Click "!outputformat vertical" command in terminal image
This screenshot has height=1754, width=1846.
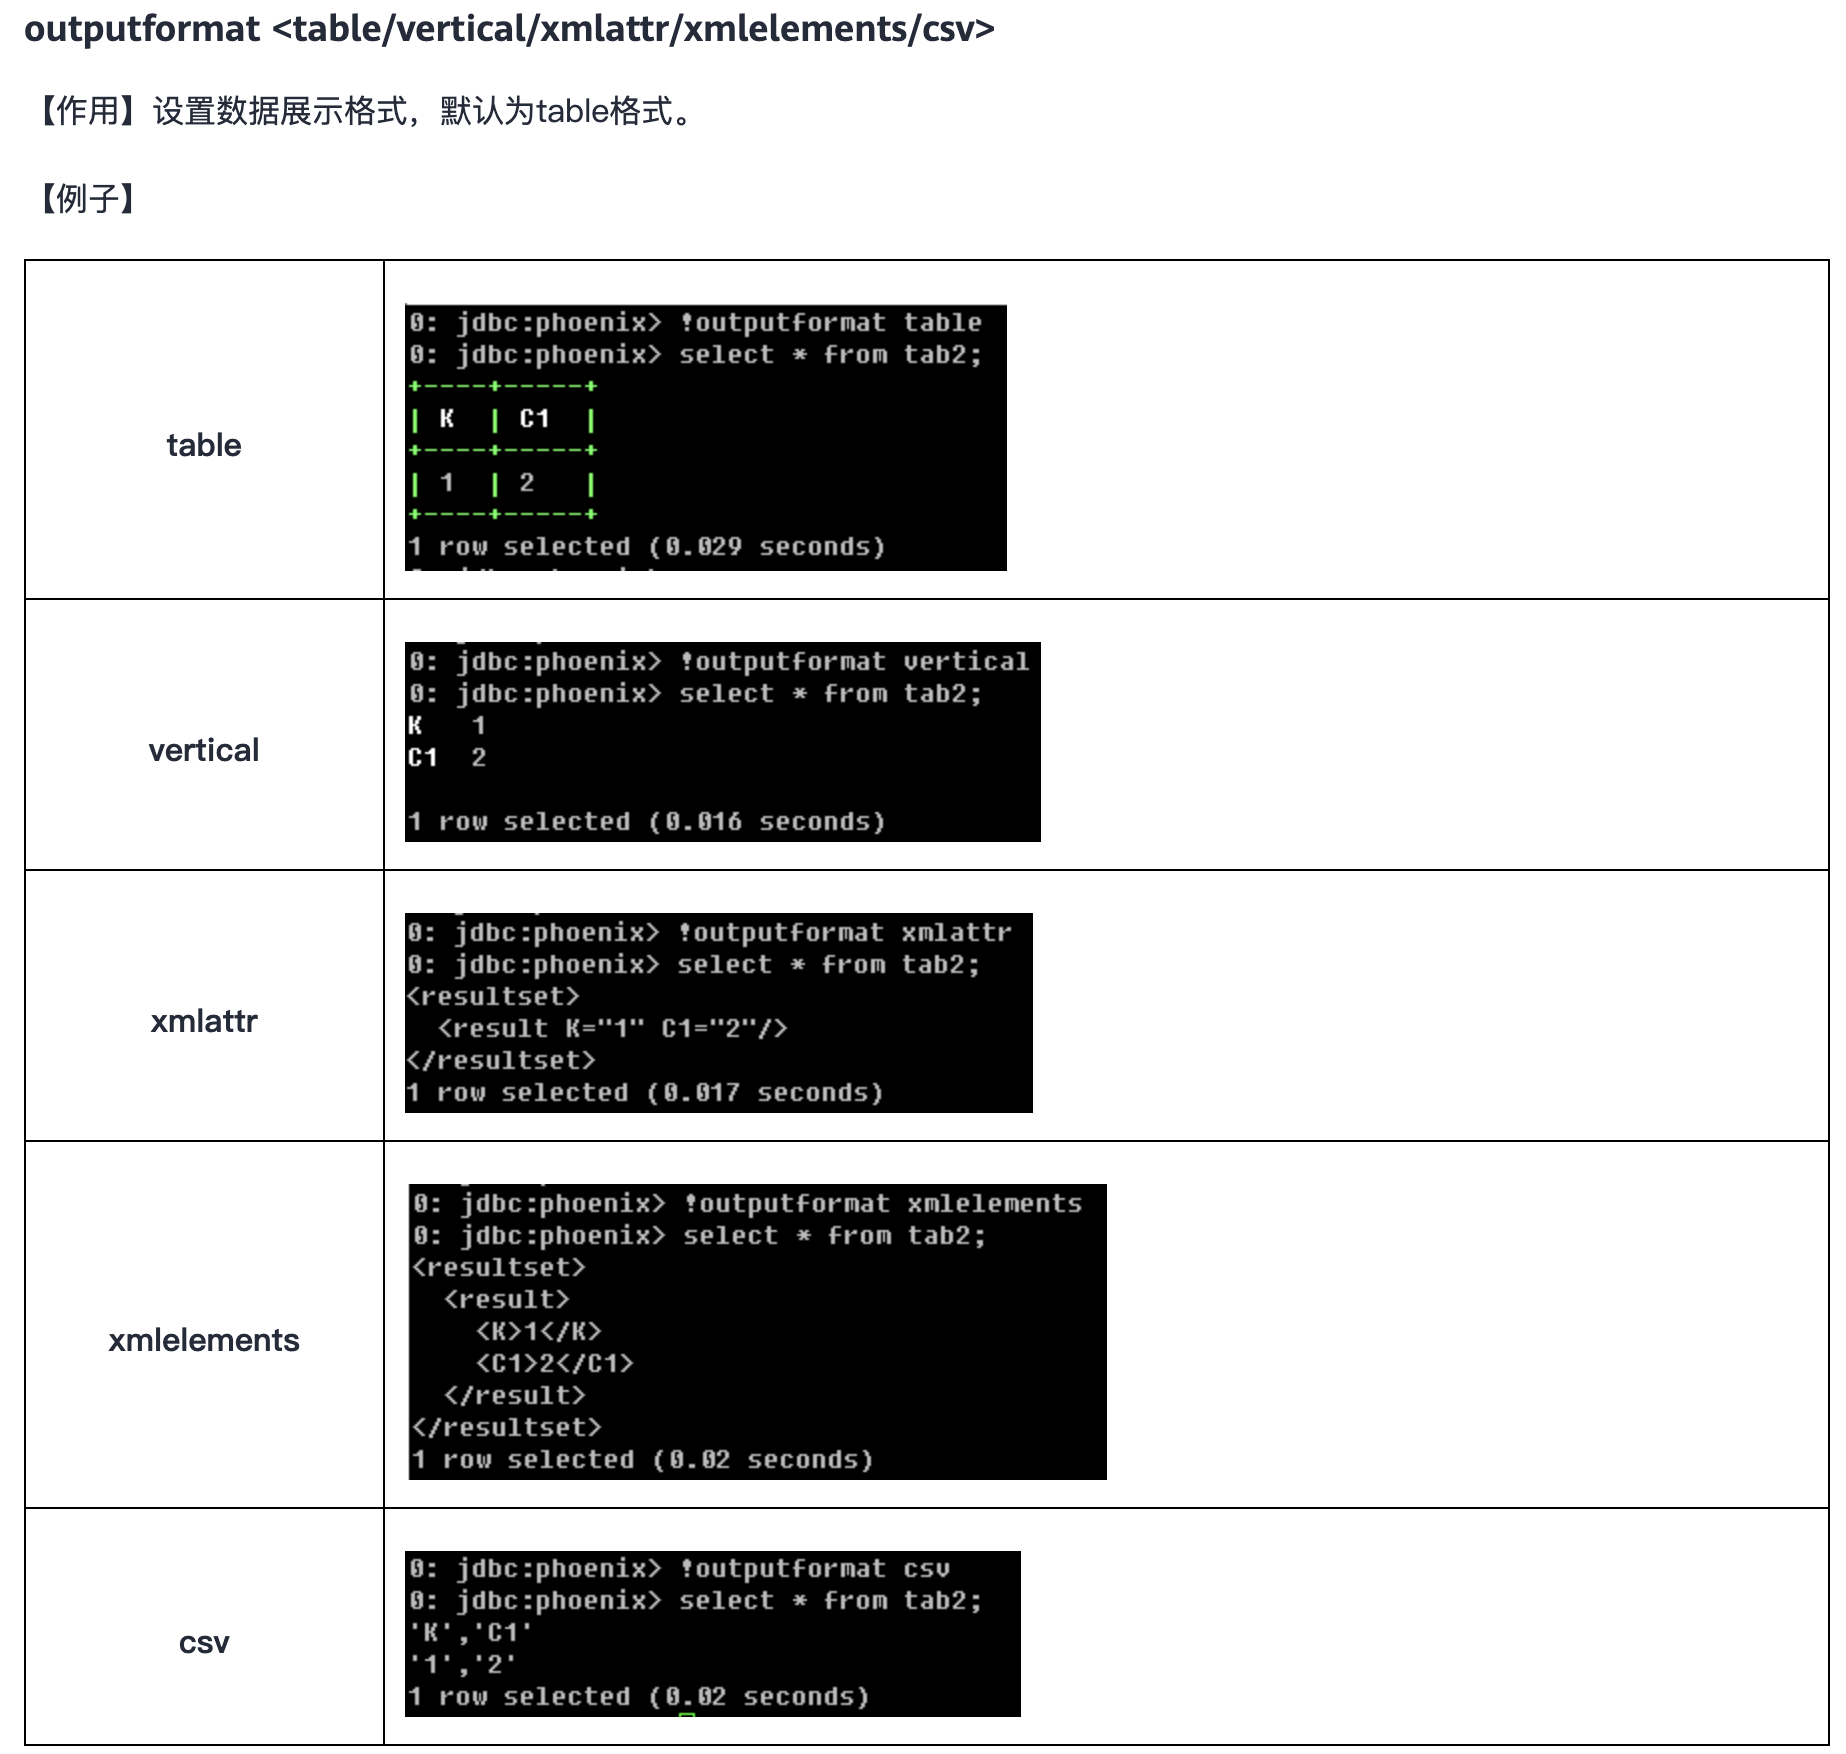tap(854, 662)
